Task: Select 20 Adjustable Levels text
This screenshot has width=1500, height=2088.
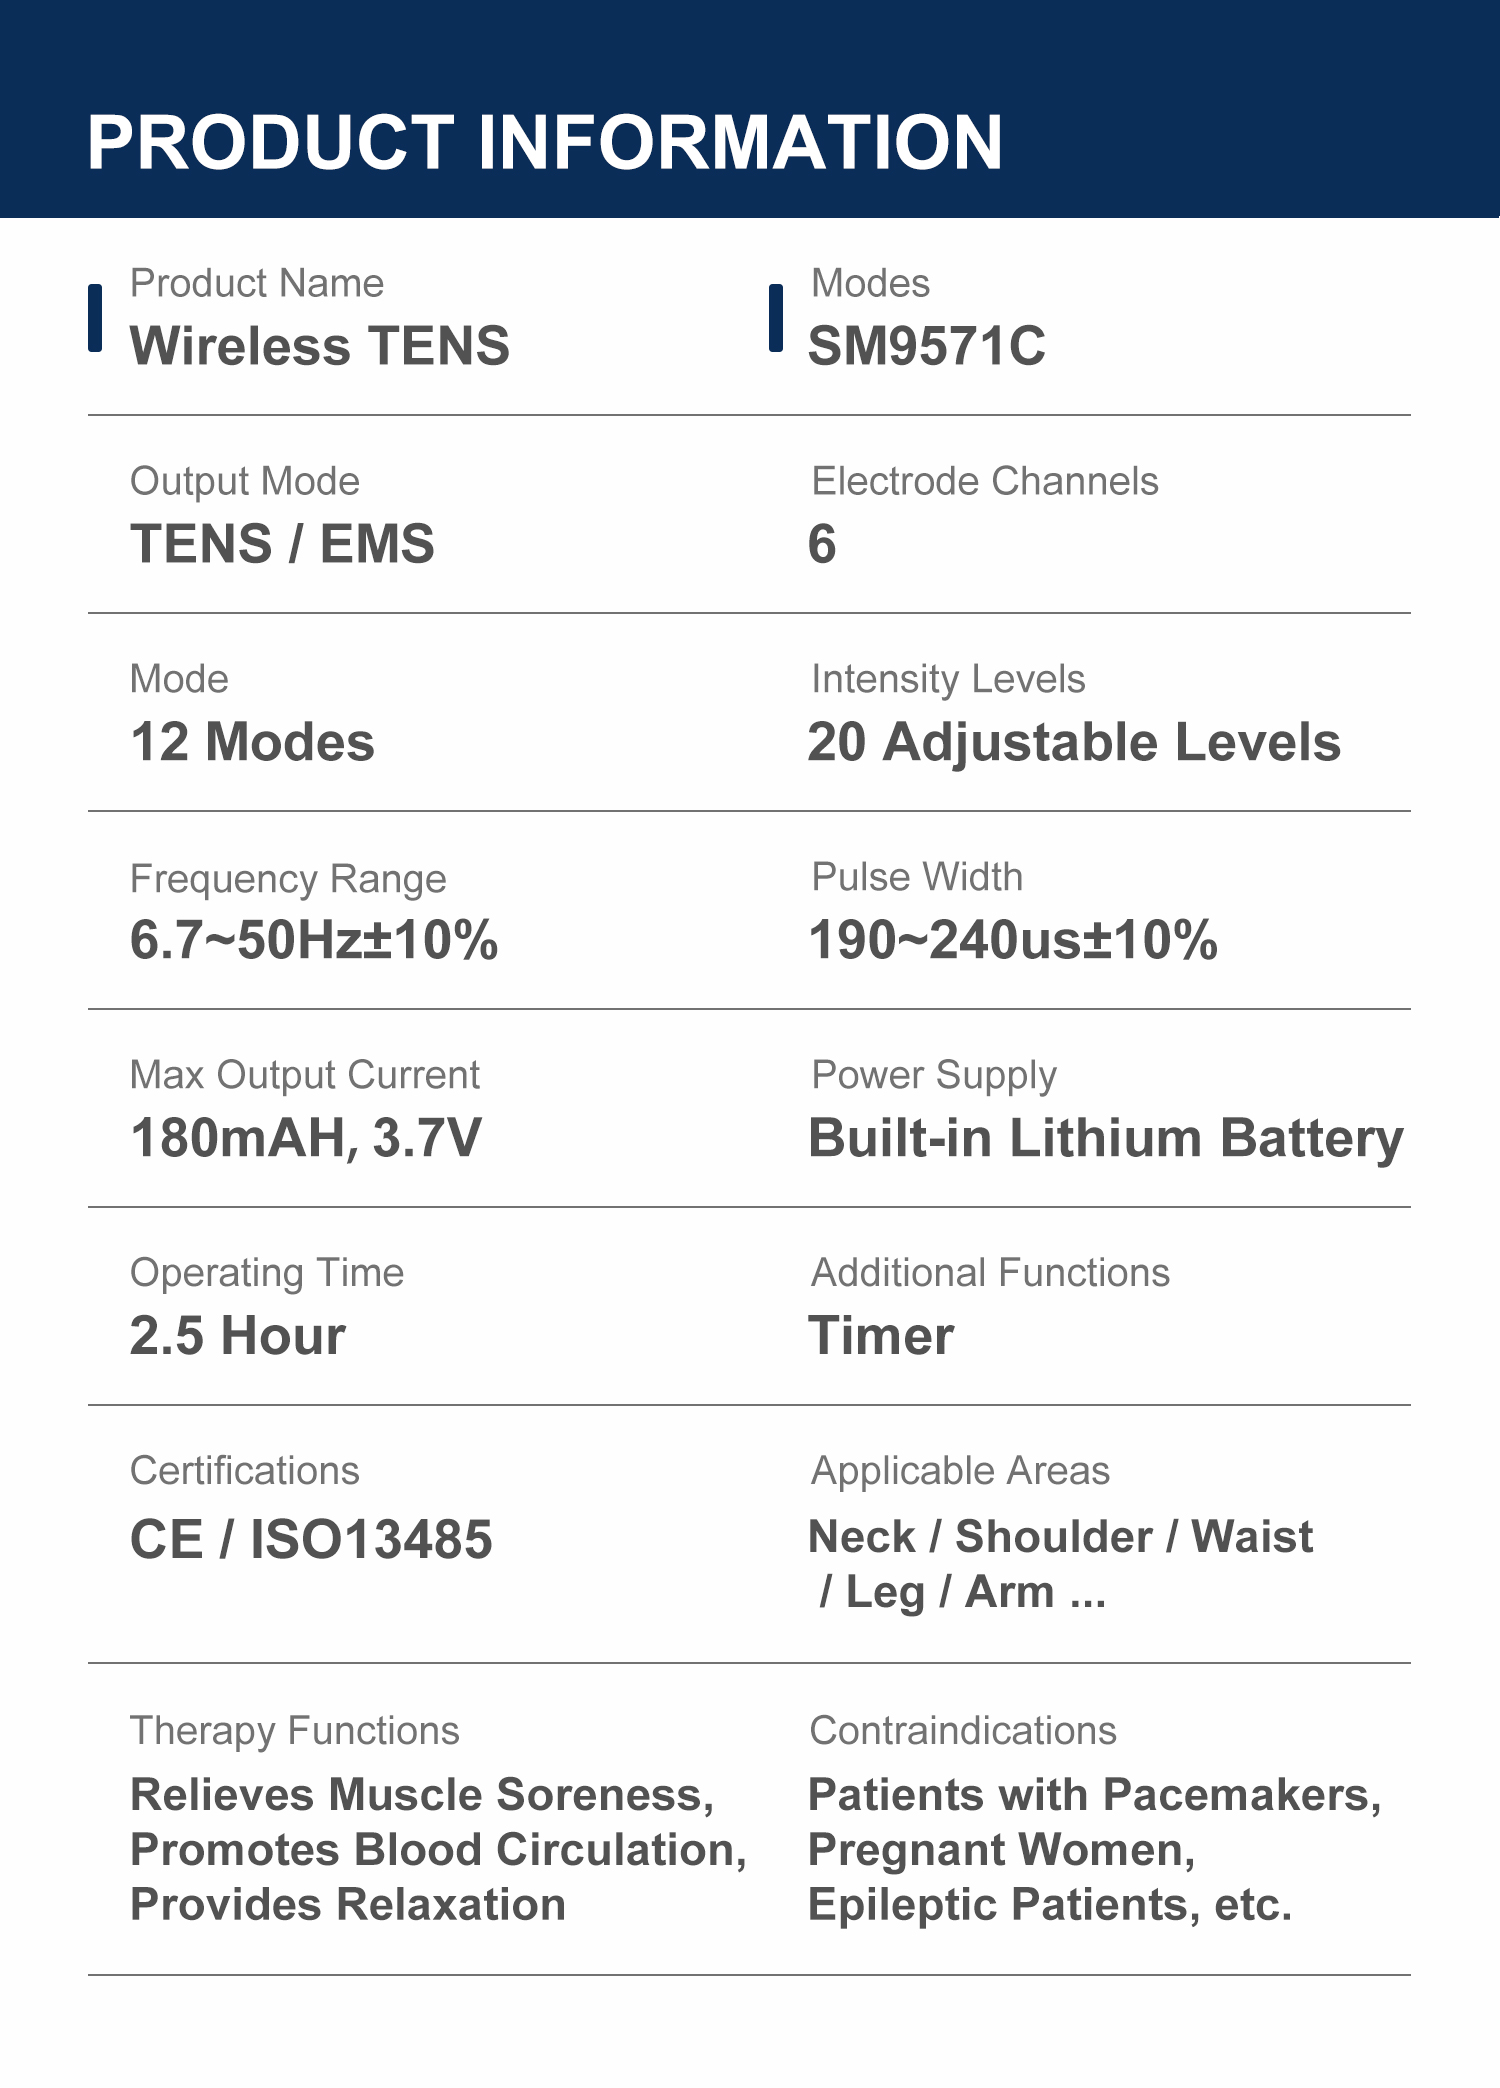Action: [1074, 742]
